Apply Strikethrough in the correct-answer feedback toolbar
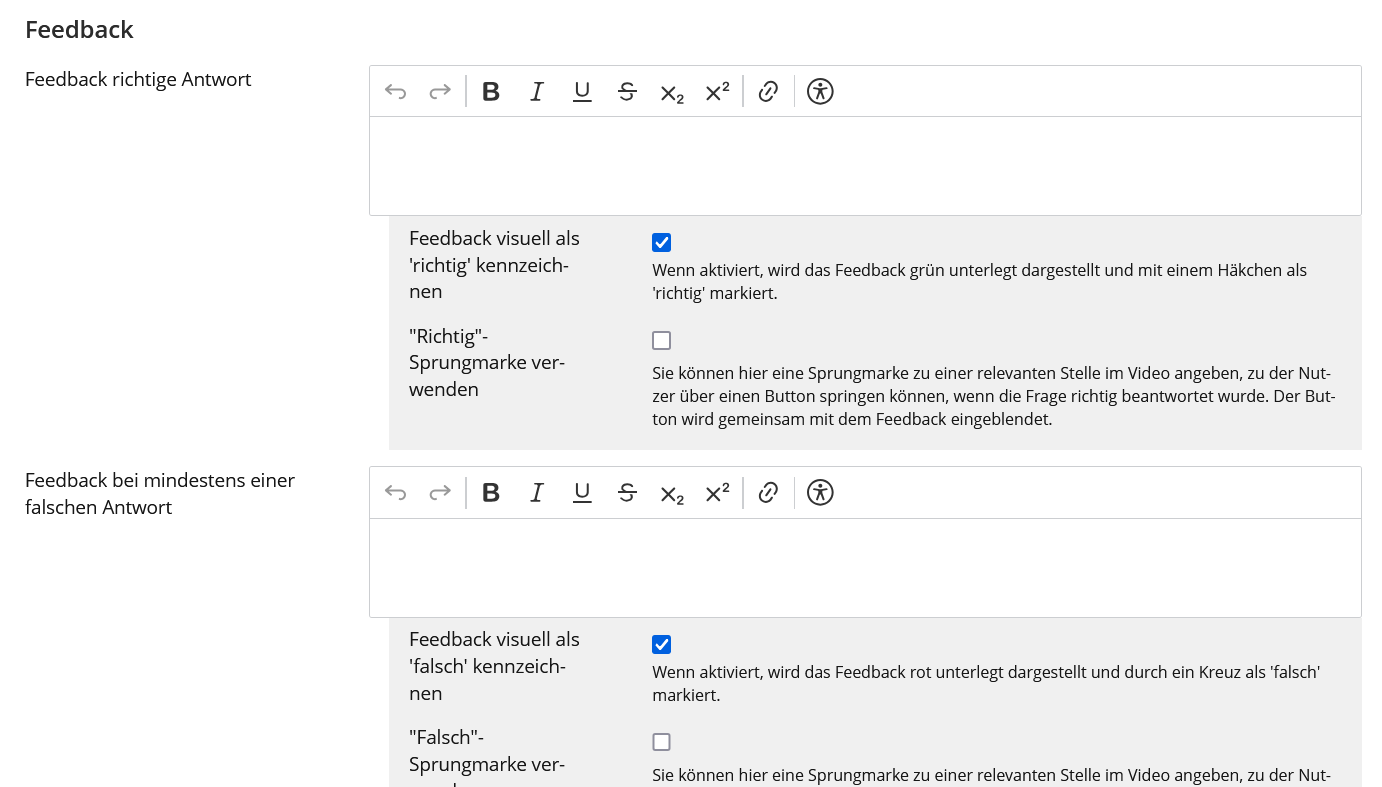Screen dimensions: 1382x787 pyautogui.click(x=627, y=92)
